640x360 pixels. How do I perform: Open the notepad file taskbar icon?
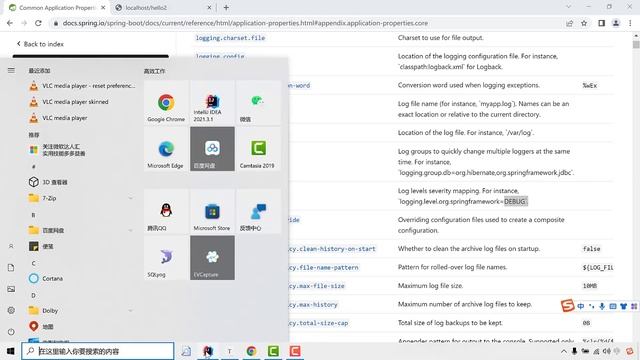[186, 351]
